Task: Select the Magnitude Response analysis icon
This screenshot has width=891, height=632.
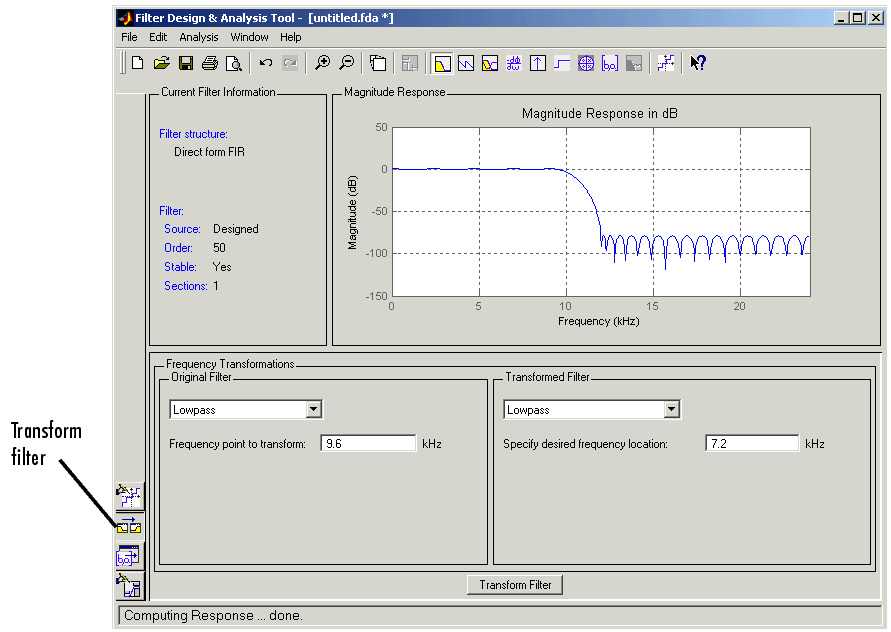Action: (x=442, y=62)
